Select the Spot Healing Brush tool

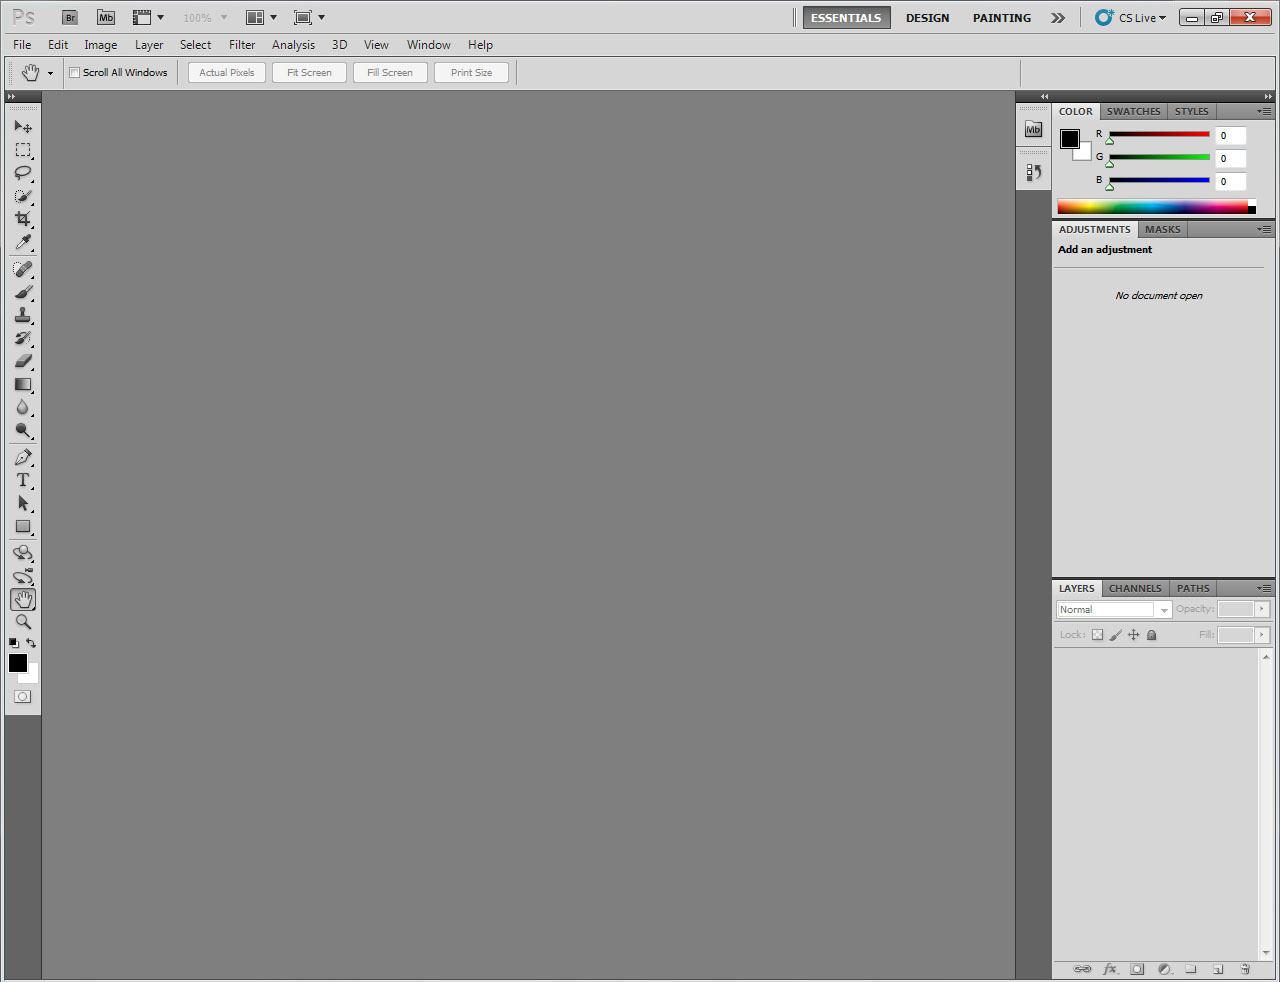point(23,269)
